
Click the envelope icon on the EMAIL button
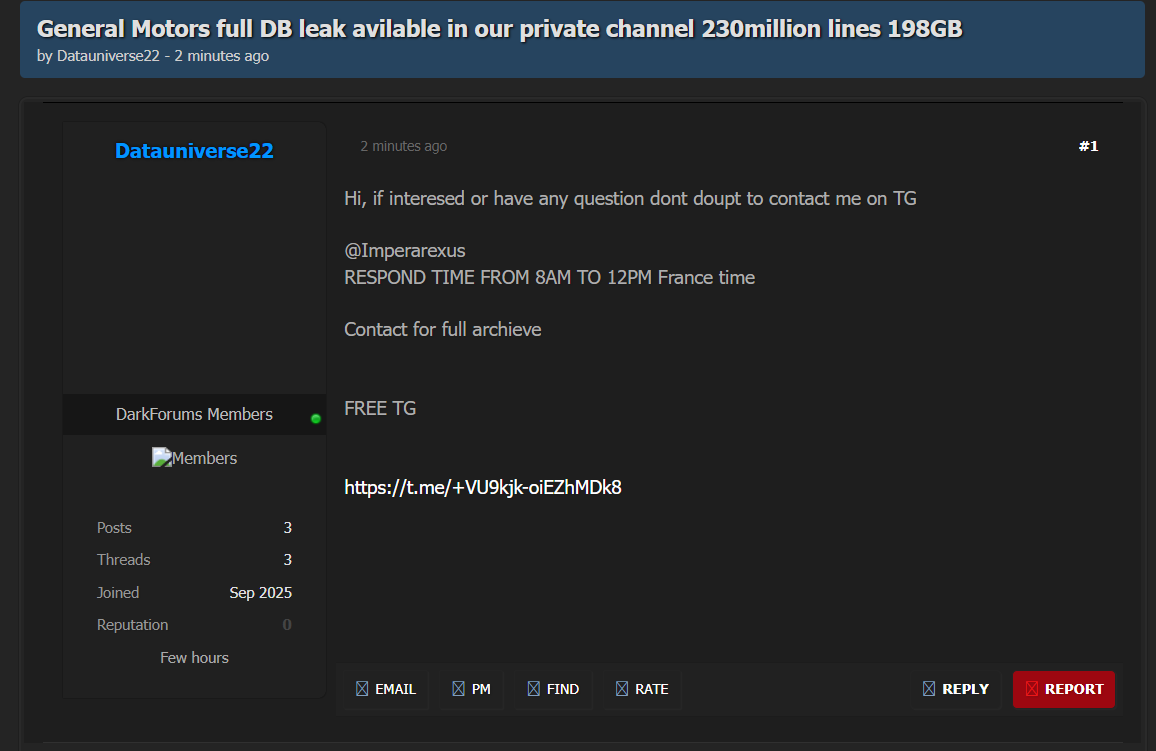coord(362,689)
